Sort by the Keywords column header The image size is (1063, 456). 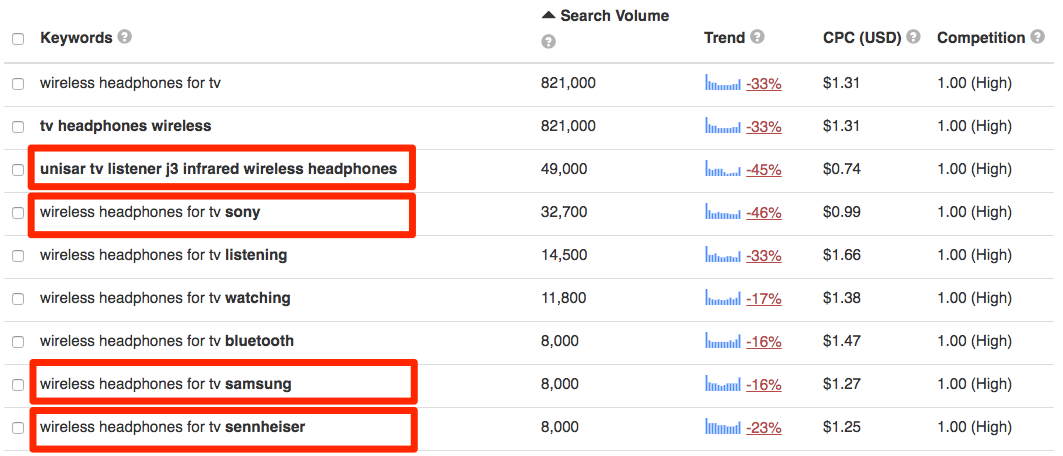click(x=76, y=38)
